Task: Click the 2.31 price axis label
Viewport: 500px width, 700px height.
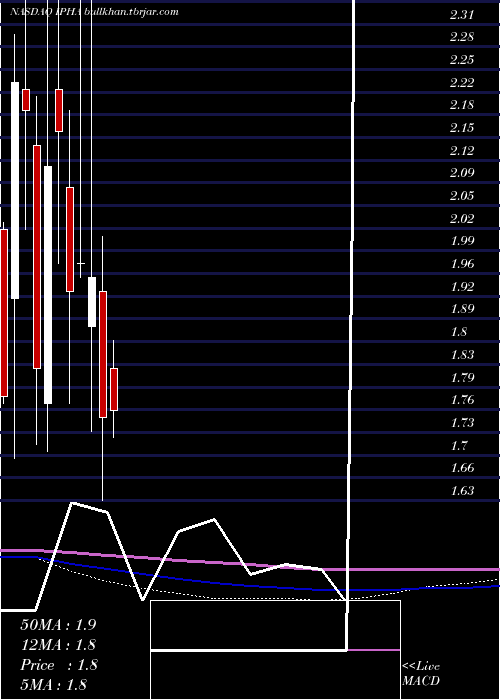Action: coord(461,14)
